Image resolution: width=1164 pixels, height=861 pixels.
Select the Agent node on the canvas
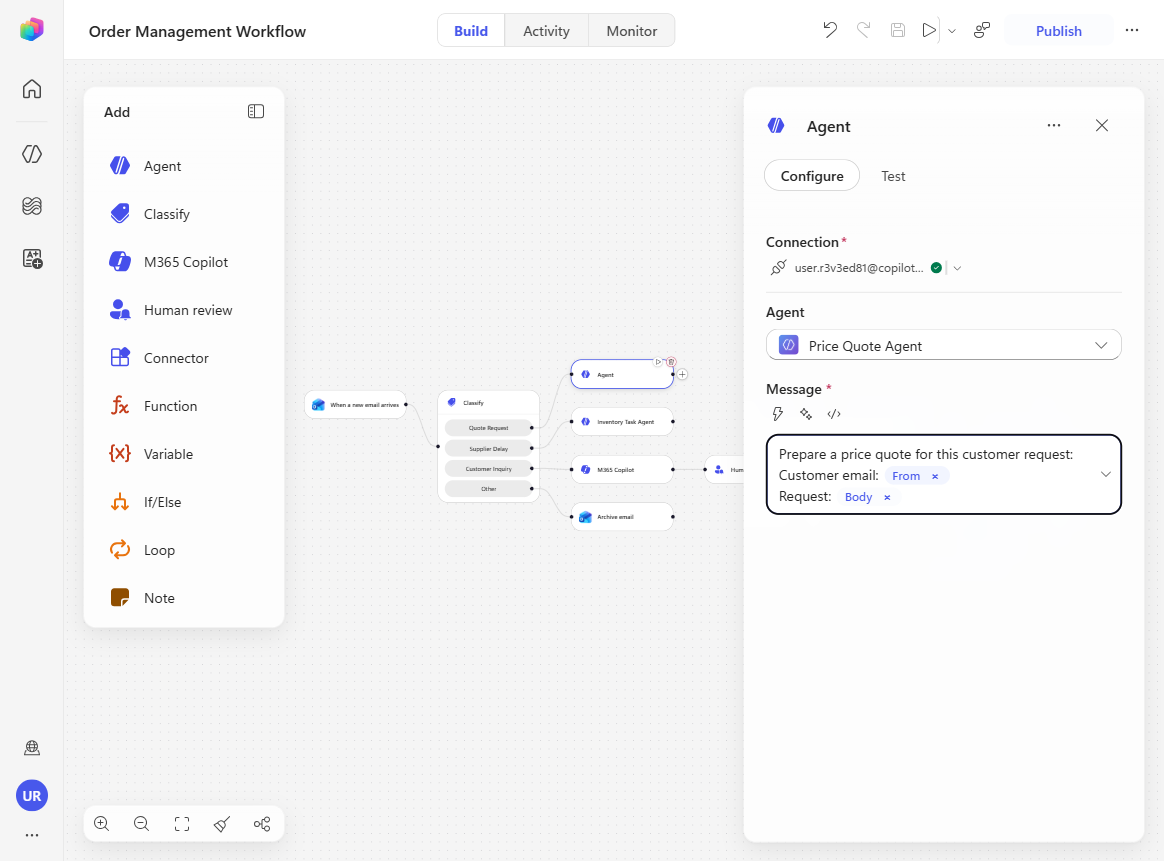(x=622, y=375)
